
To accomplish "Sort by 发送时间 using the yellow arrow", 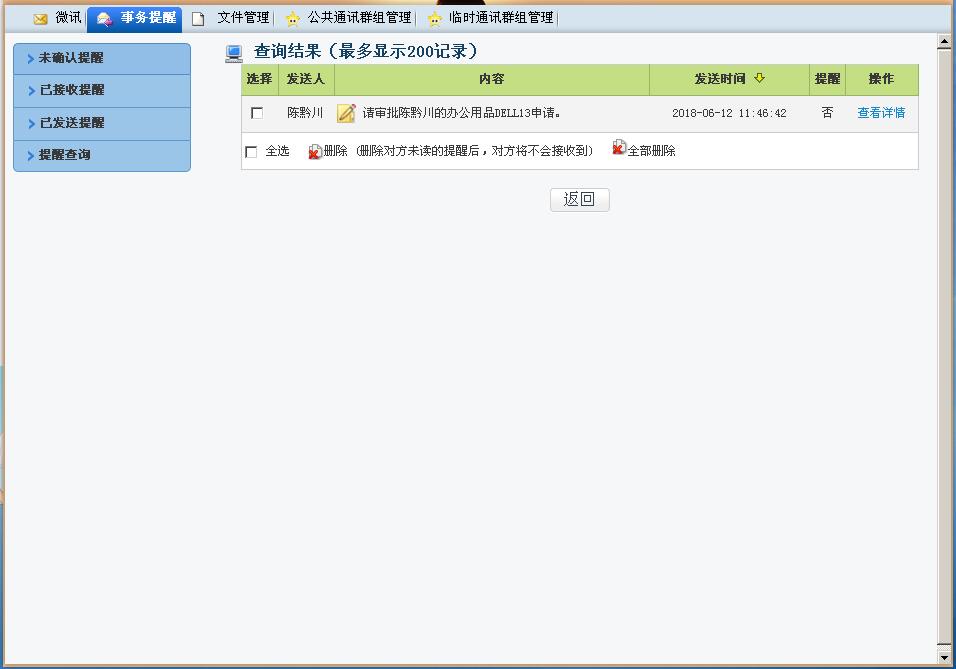I will tap(760, 79).
